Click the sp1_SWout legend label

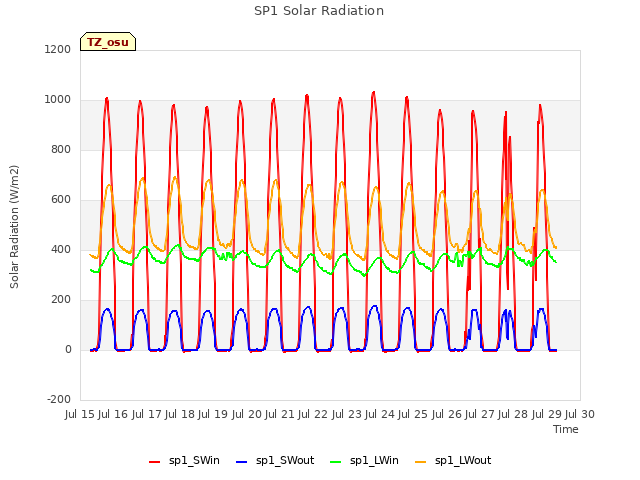click(x=285, y=461)
